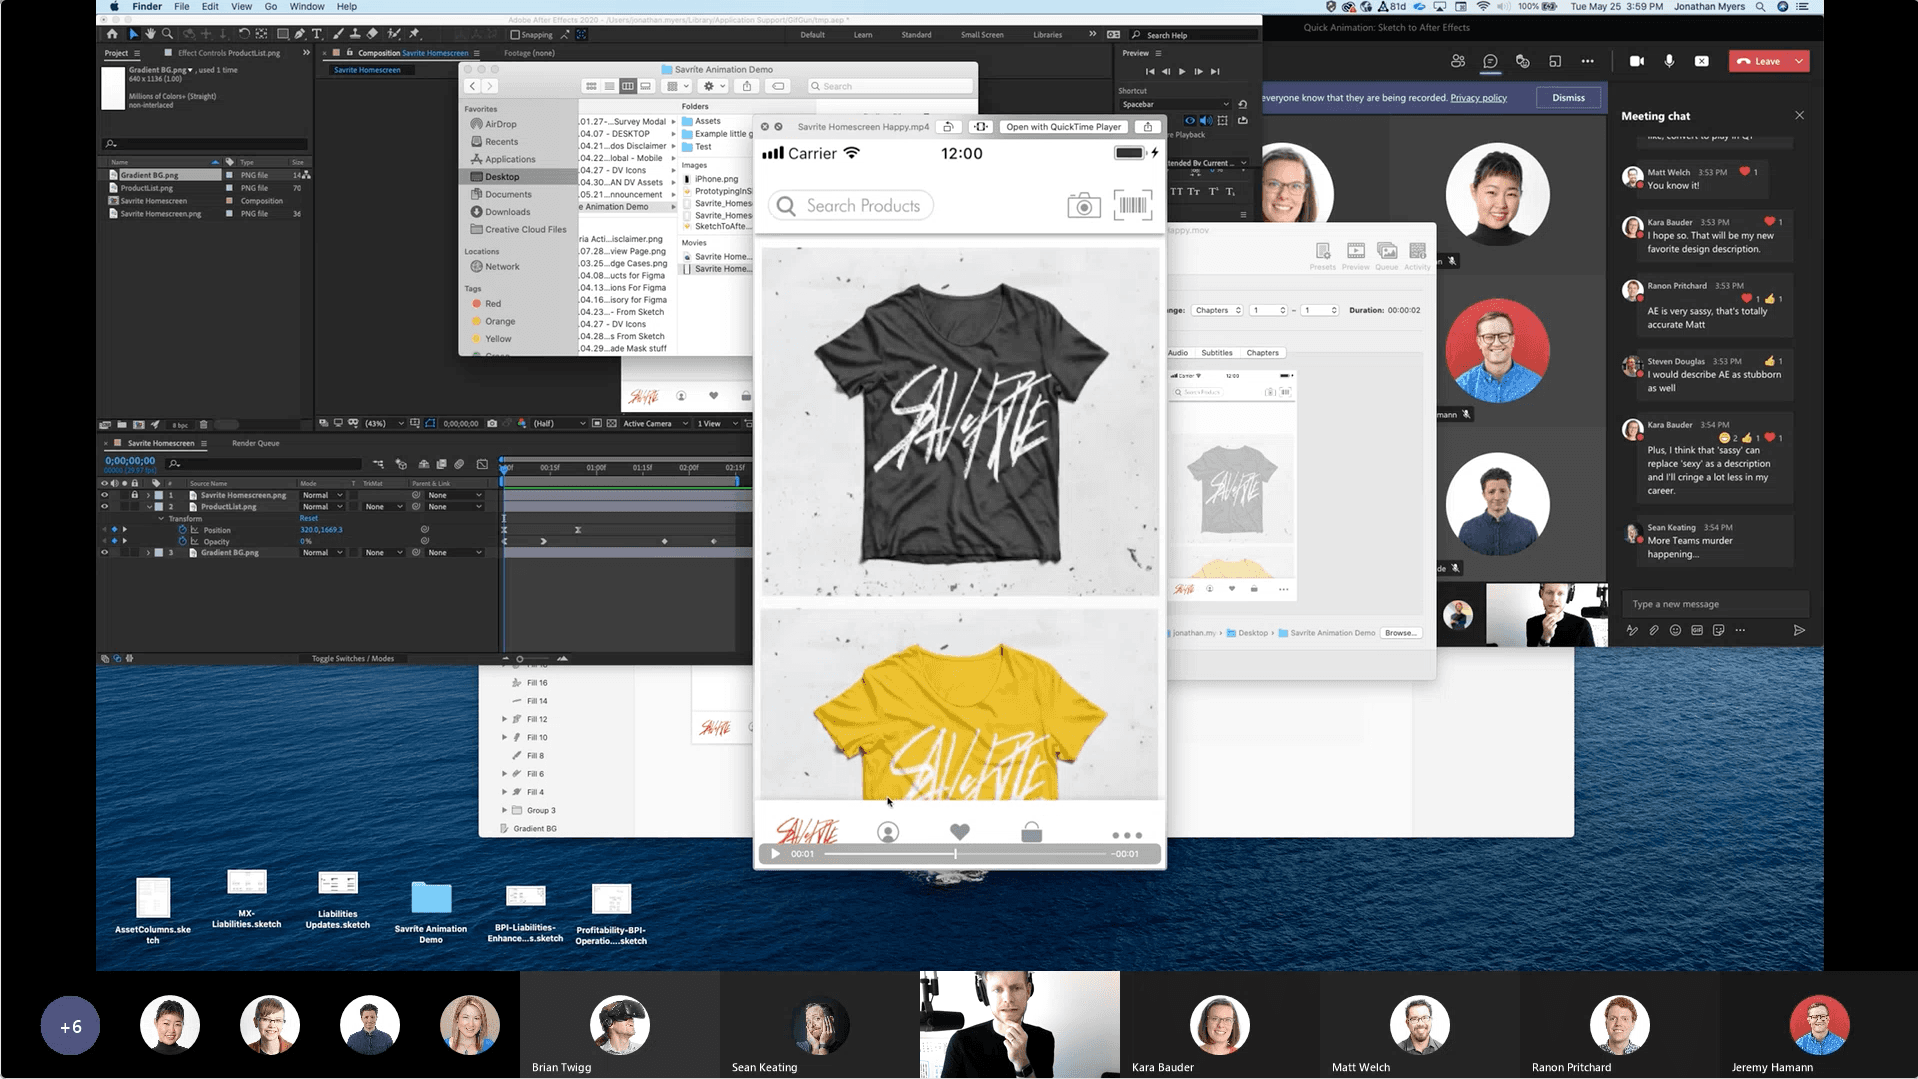Open Mode dropdown for ProductList.png layer
The width and height of the screenshot is (1918, 1079).
coord(322,507)
